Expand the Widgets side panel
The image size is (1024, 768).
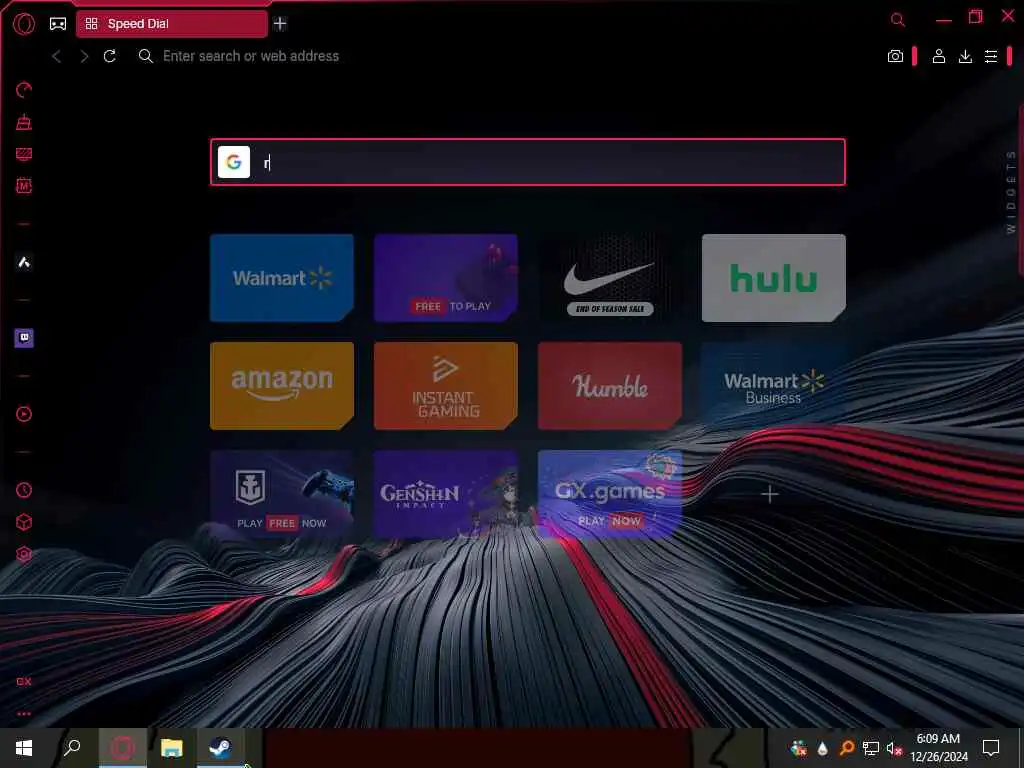click(x=1011, y=192)
